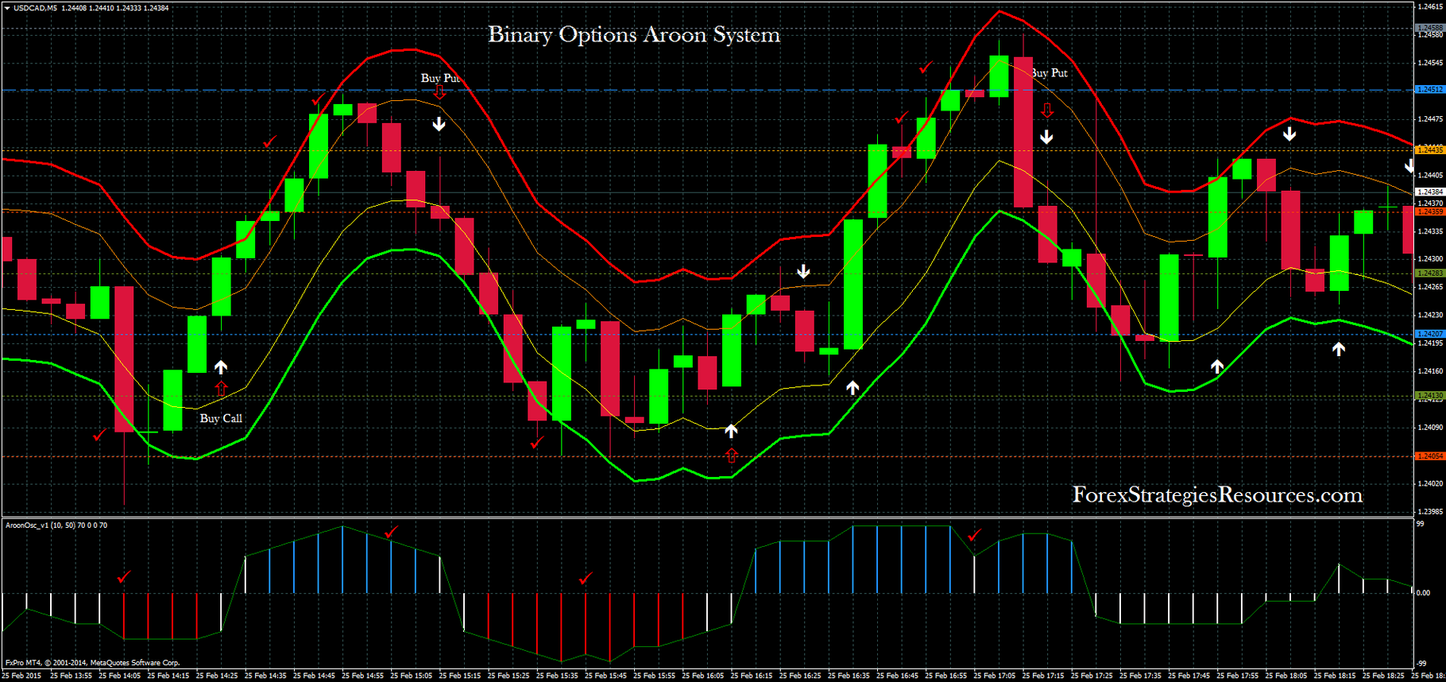This screenshot has width=1446, height=682.
Task: Click the FxPro MT4 MetaQuotes copyright text
Action: coord(92,662)
